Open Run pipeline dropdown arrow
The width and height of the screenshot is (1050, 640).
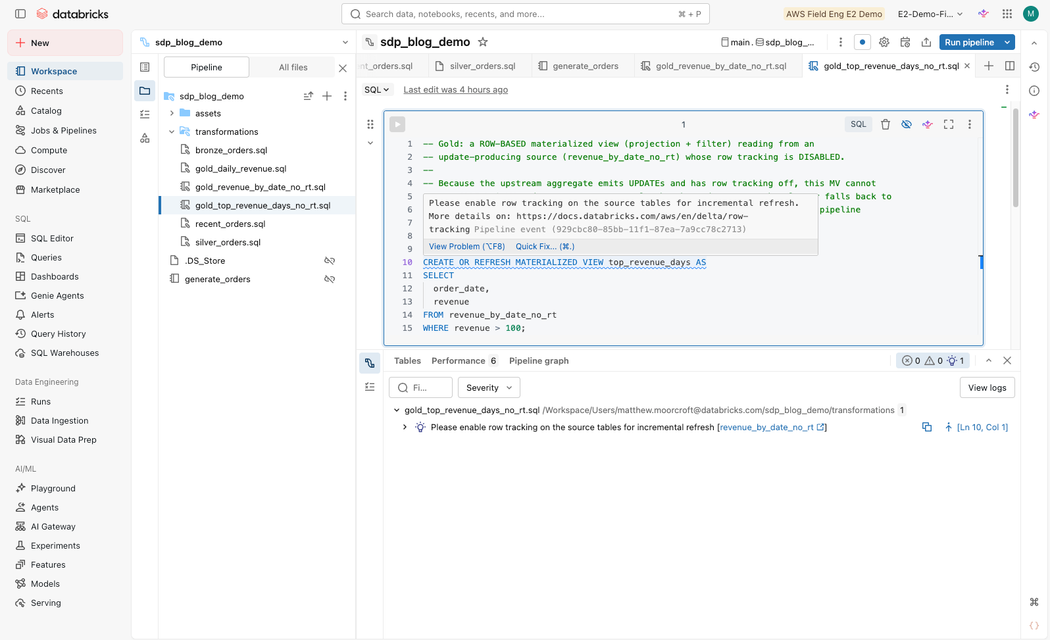[1007, 42]
